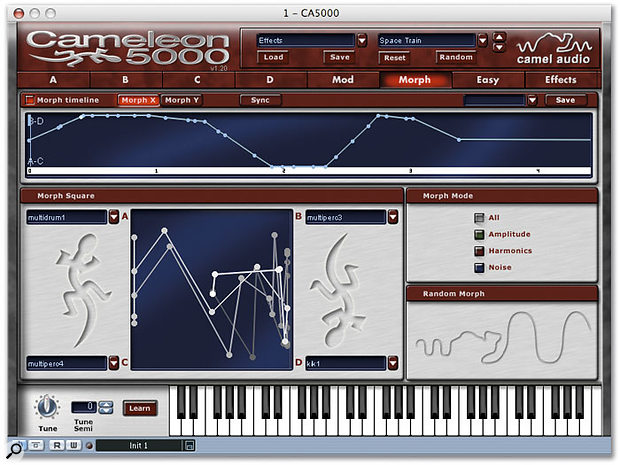Select the Morph X timeline button
Screen dimensions: 620x465
click(138, 100)
